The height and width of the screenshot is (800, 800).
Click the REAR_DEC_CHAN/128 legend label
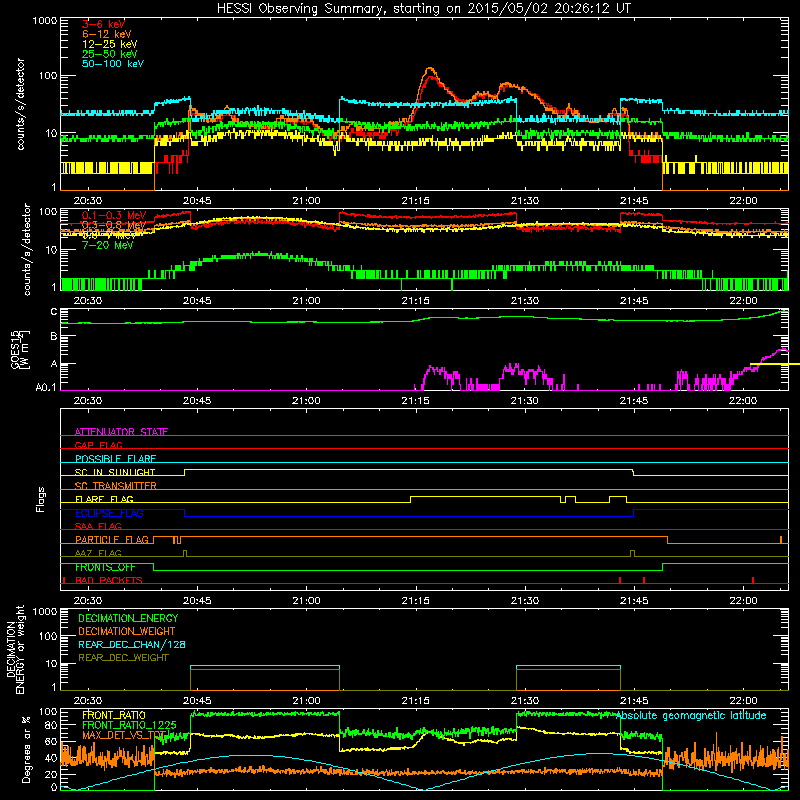click(x=132, y=644)
